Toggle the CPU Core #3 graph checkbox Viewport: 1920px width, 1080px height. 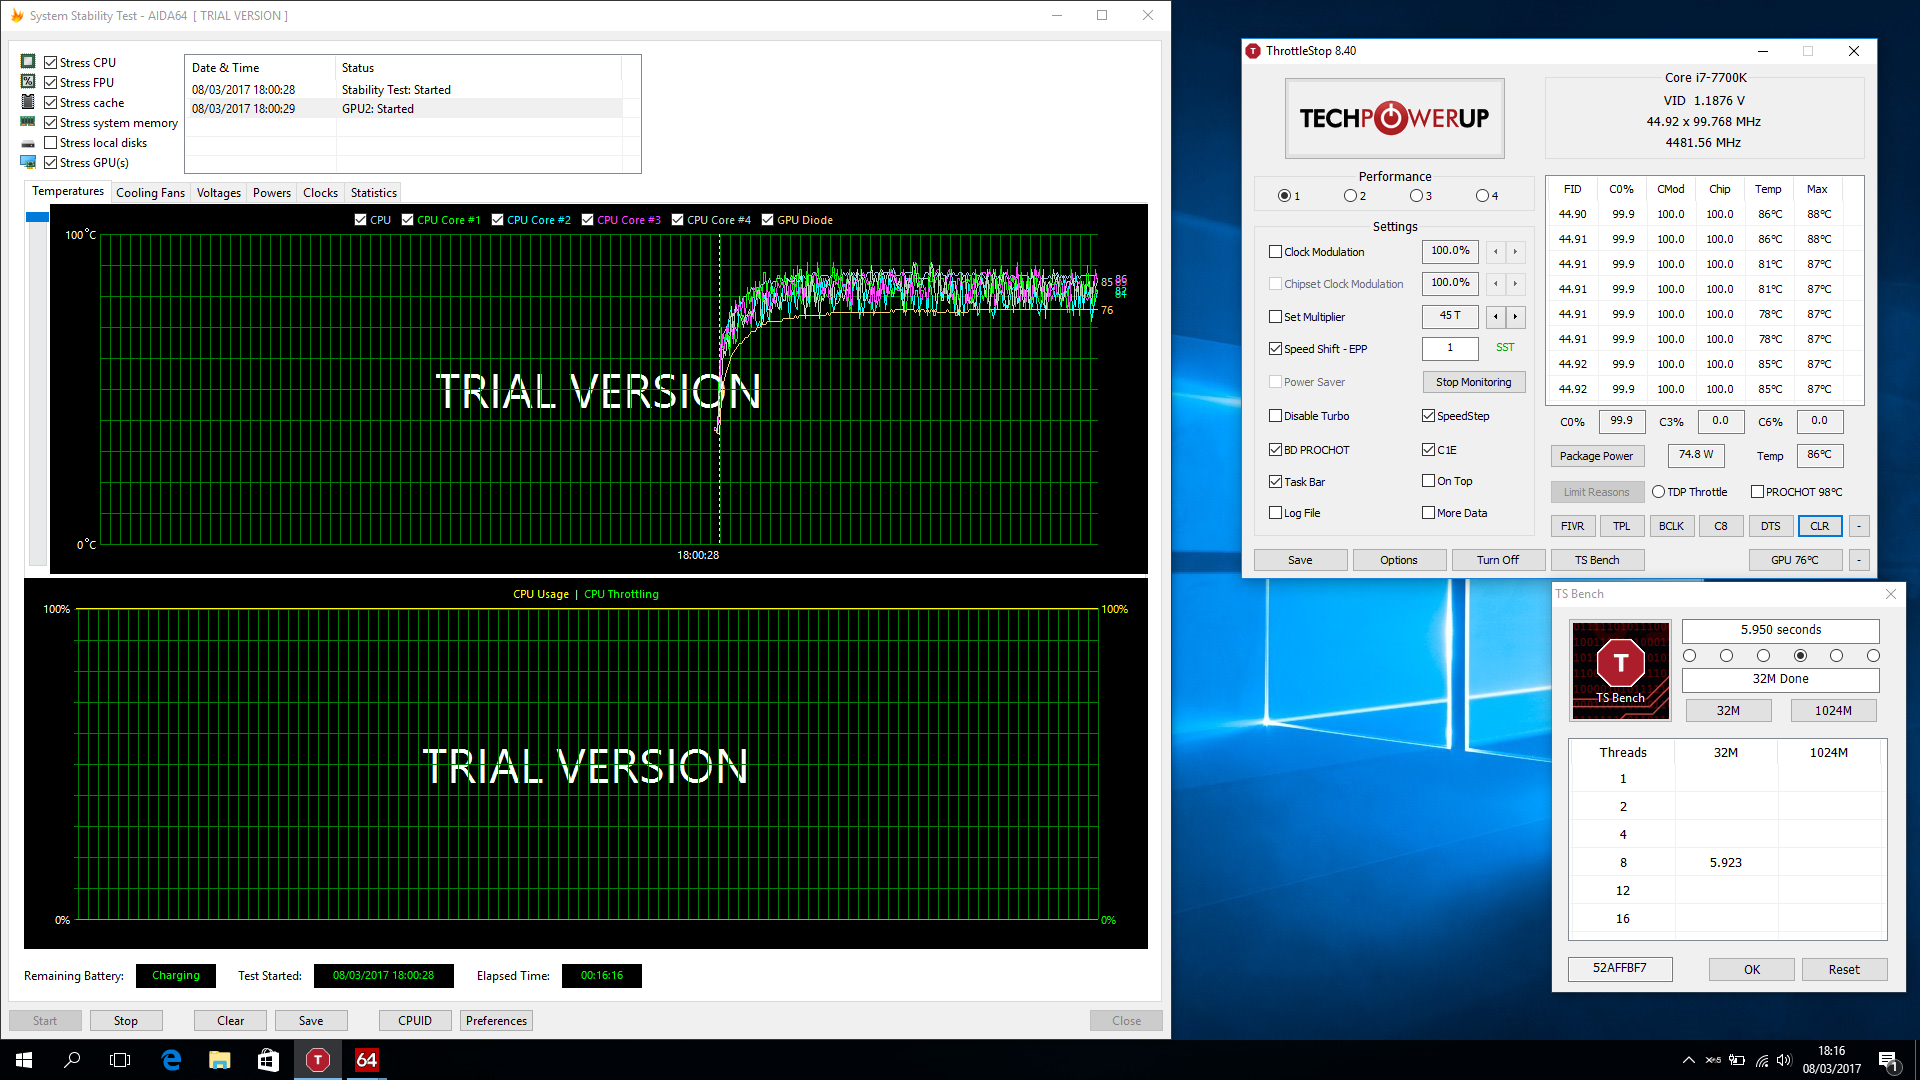click(587, 220)
